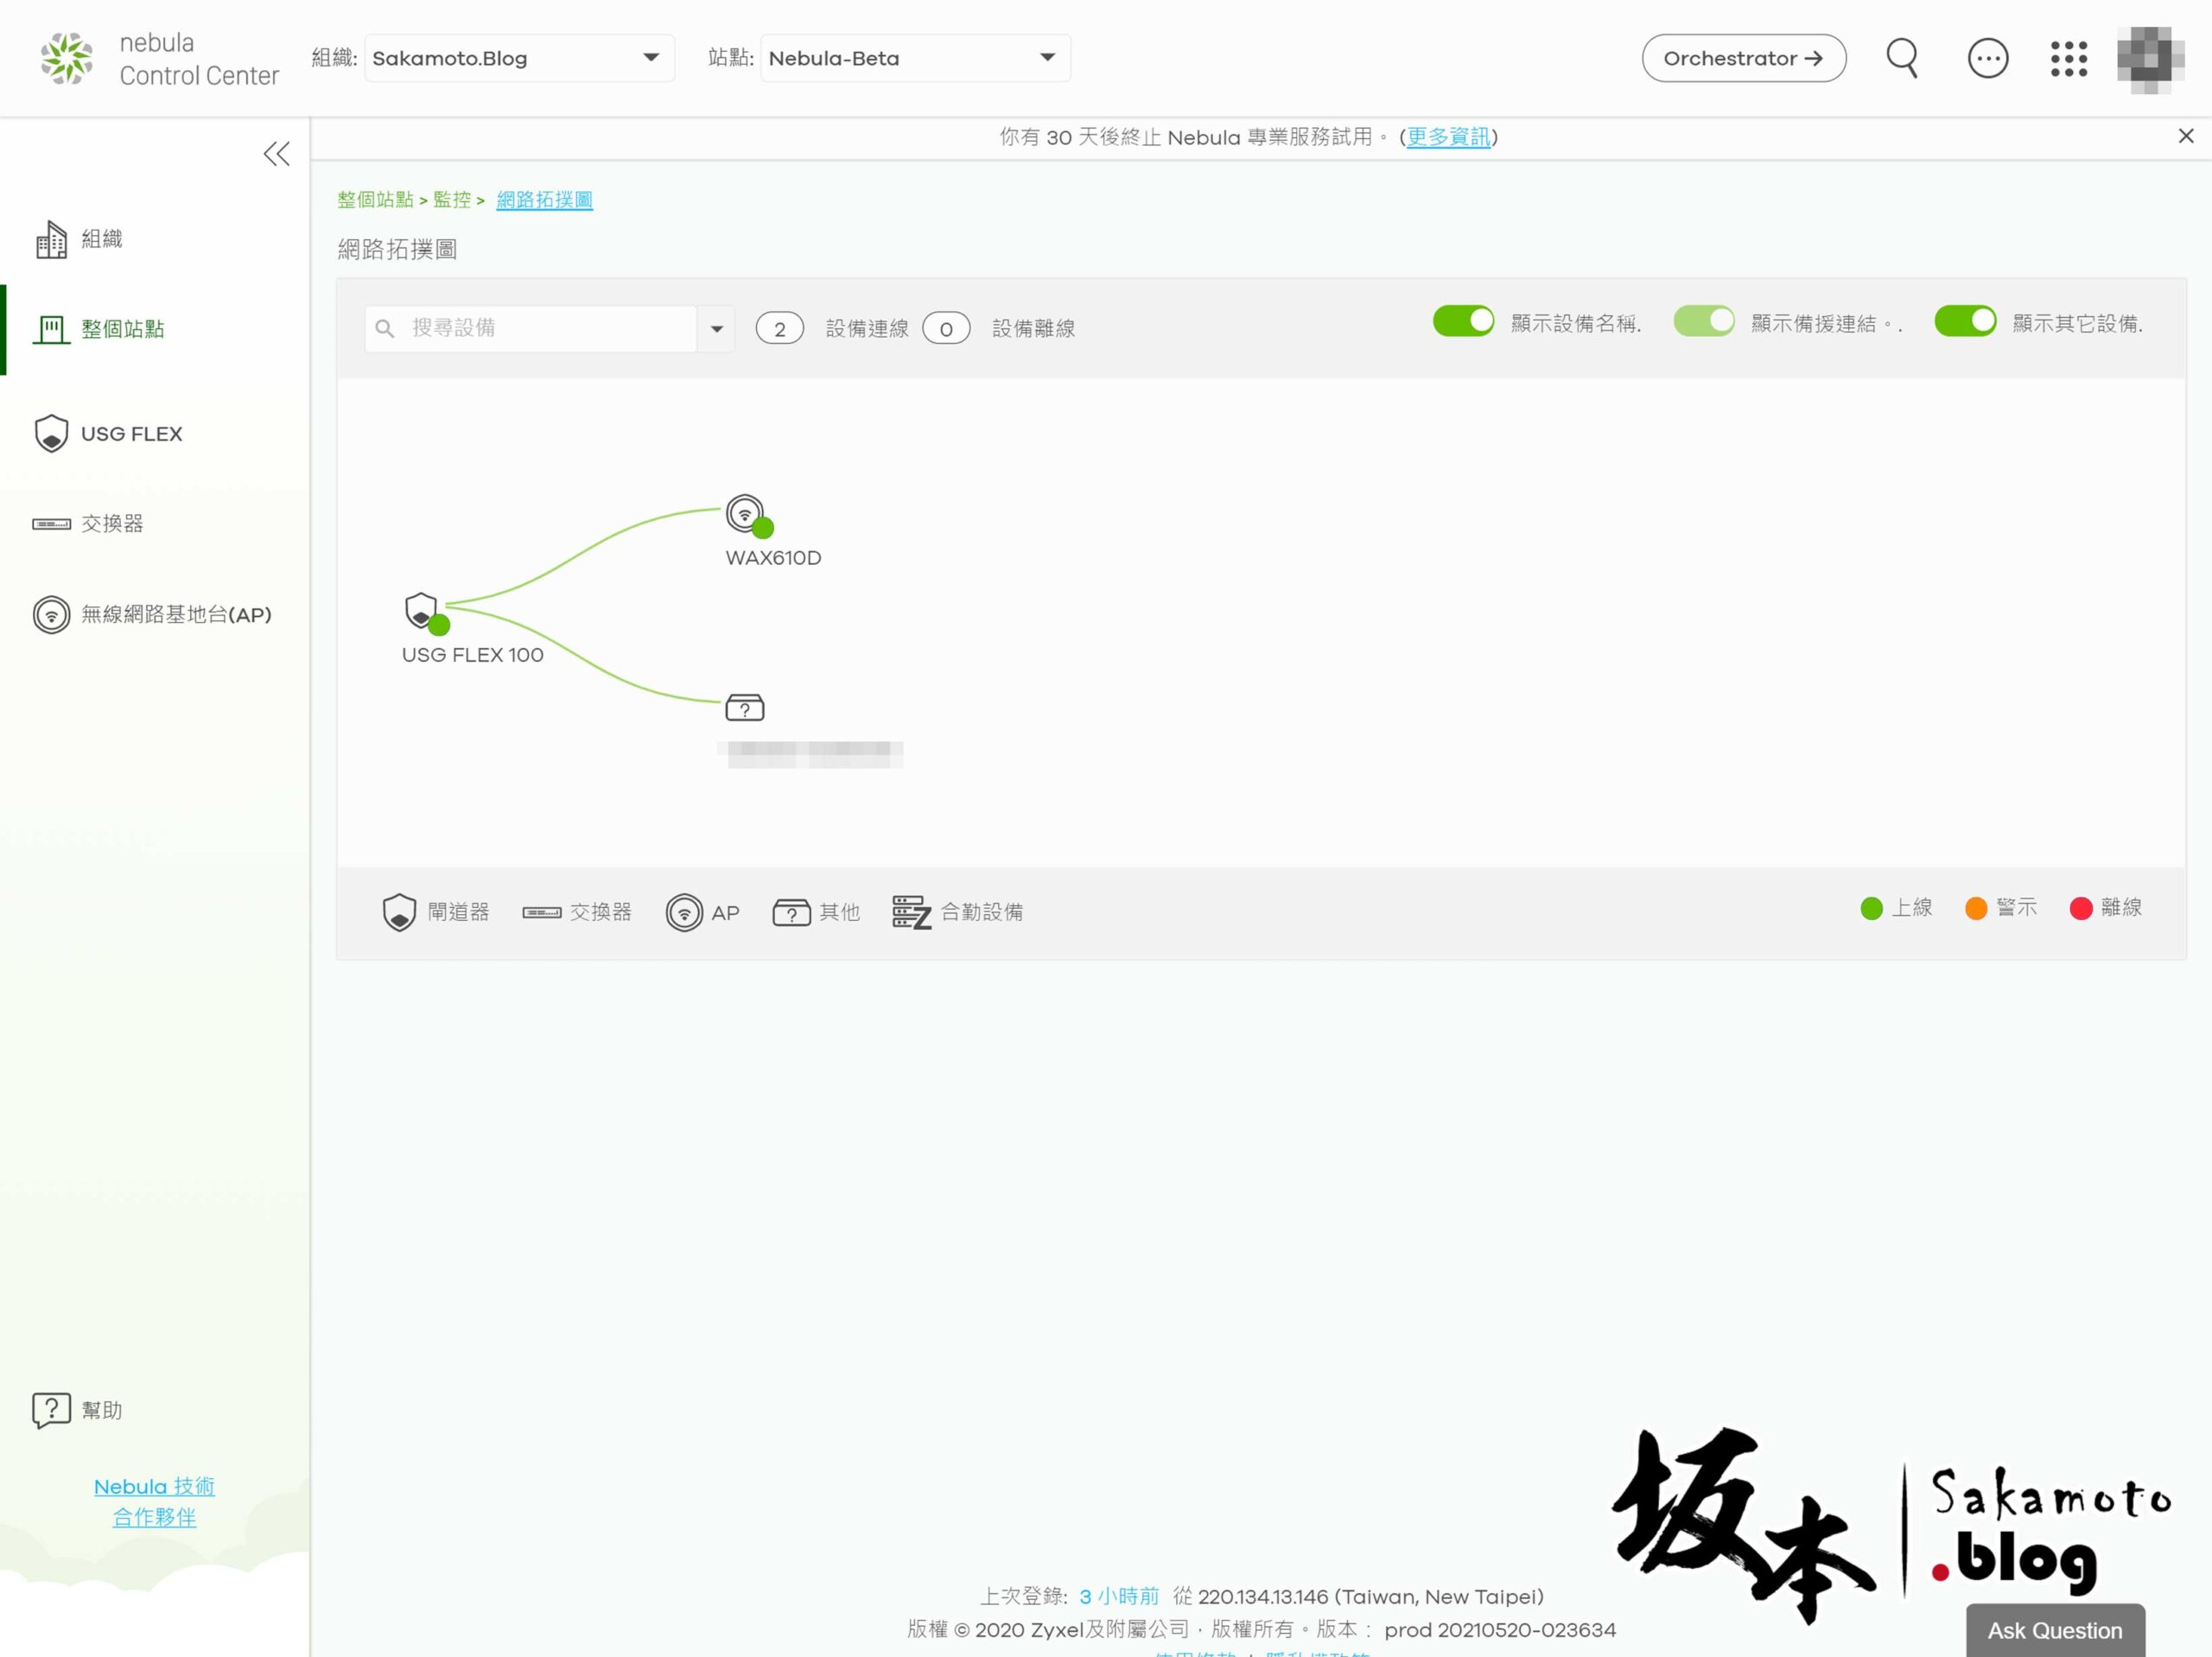Open the 交換器 sidebar menu
Image resolution: width=2212 pixels, height=1657 pixels.
(x=88, y=523)
